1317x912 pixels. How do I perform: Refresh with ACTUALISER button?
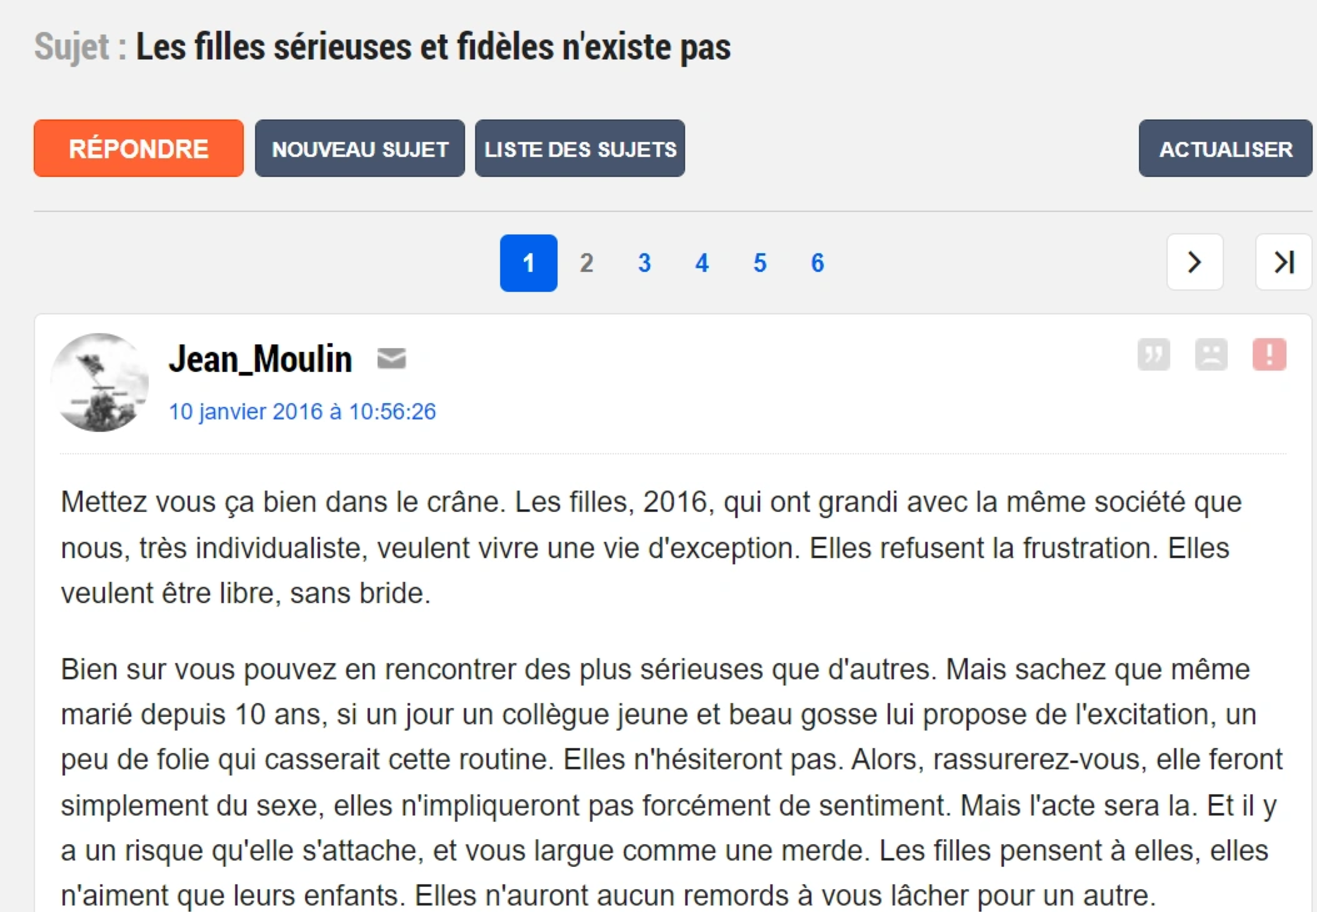1225,149
